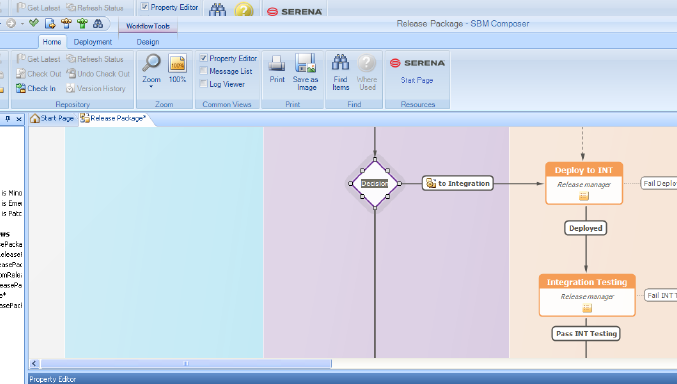The height and width of the screenshot is (384, 677).
Task: Click Check Out in Repository group
Action: point(38,74)
